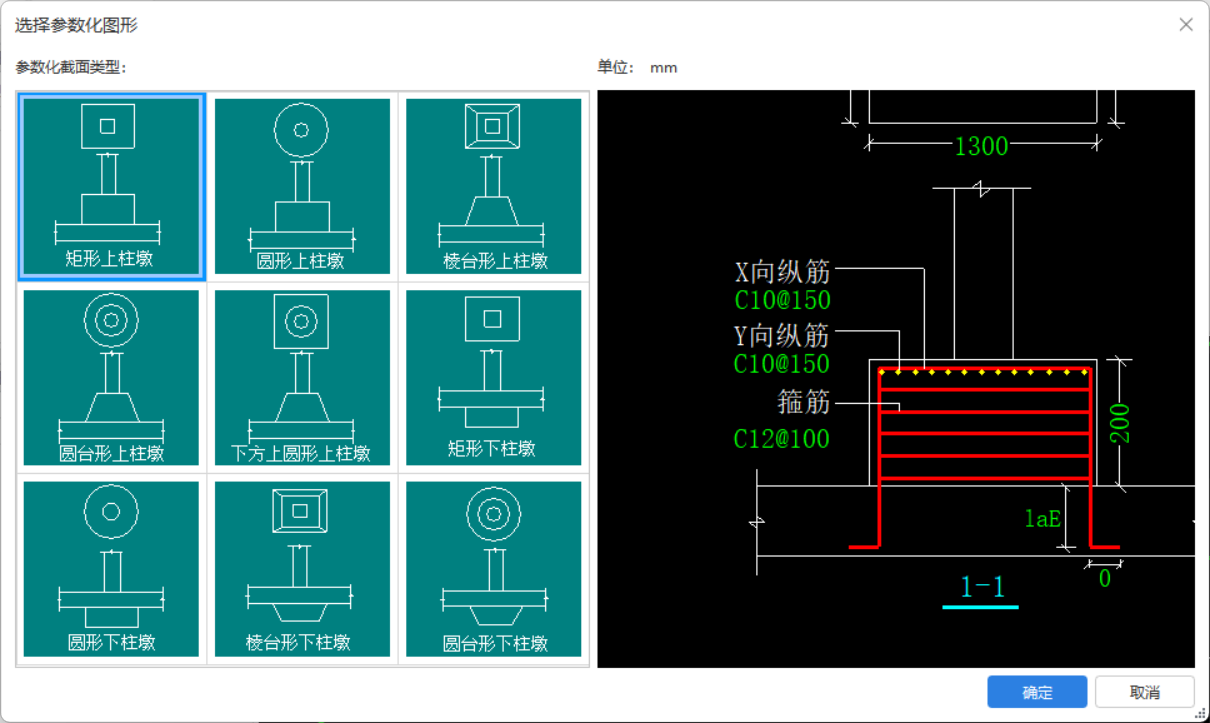
Task: Click the Y向纵筋 label in the preview
Action: (x=783, y=335)
